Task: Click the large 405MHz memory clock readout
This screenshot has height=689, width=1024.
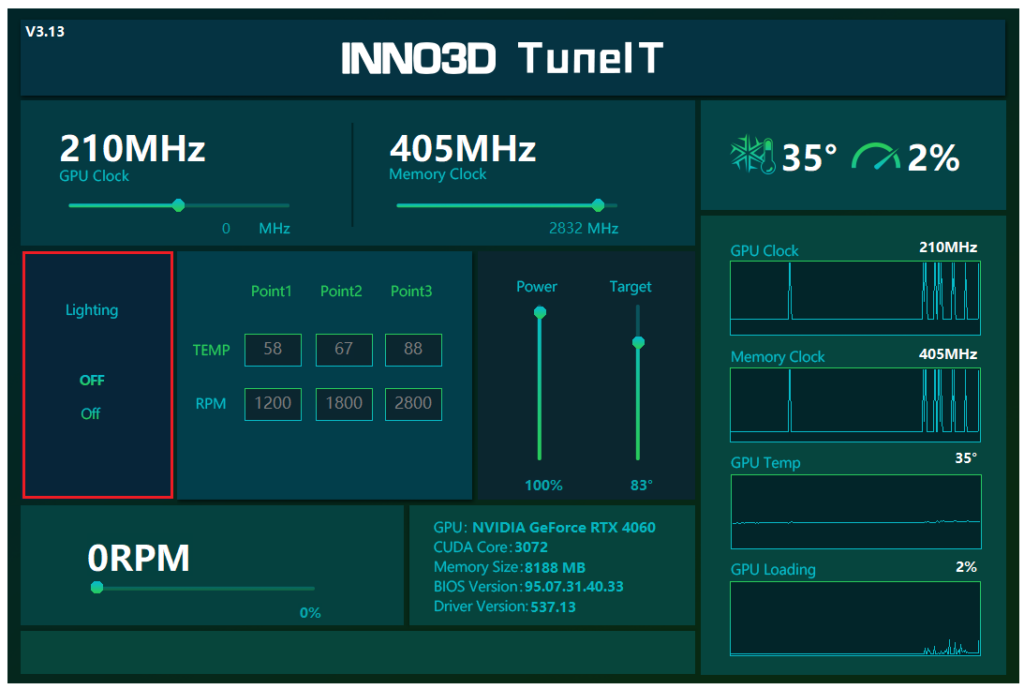Action: (463, 148)
